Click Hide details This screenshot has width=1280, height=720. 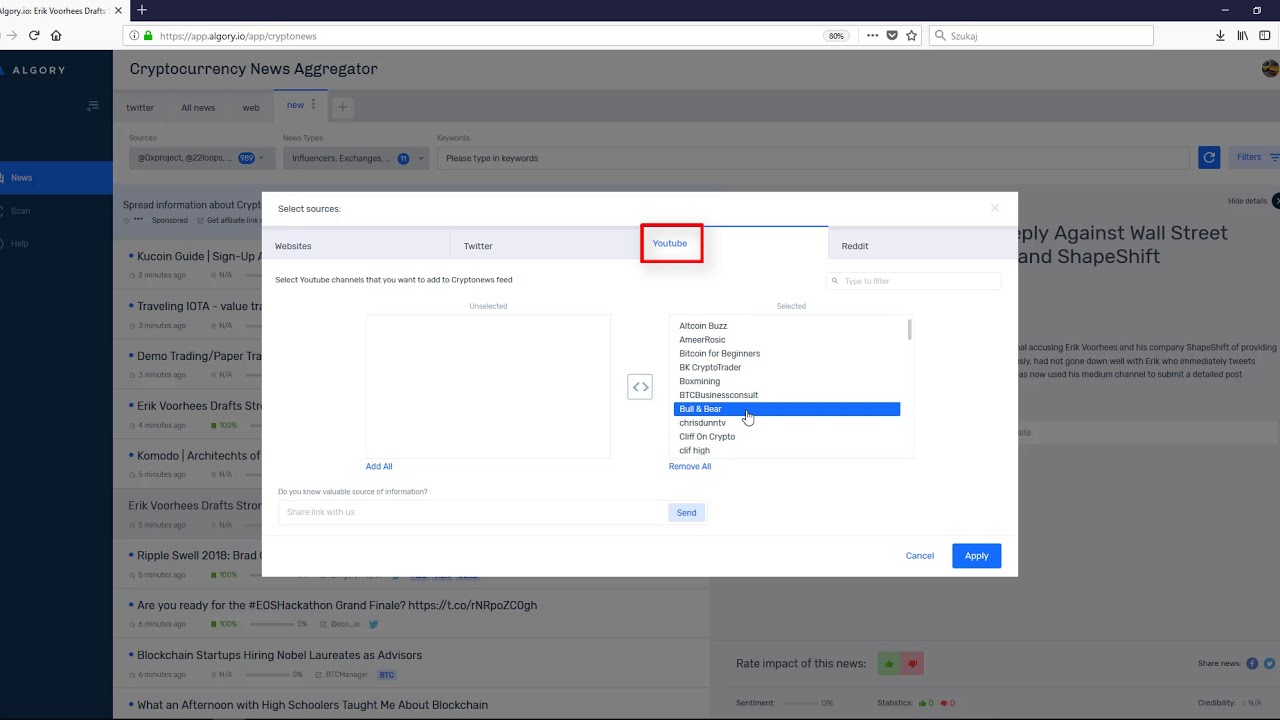coord(1247,201)
